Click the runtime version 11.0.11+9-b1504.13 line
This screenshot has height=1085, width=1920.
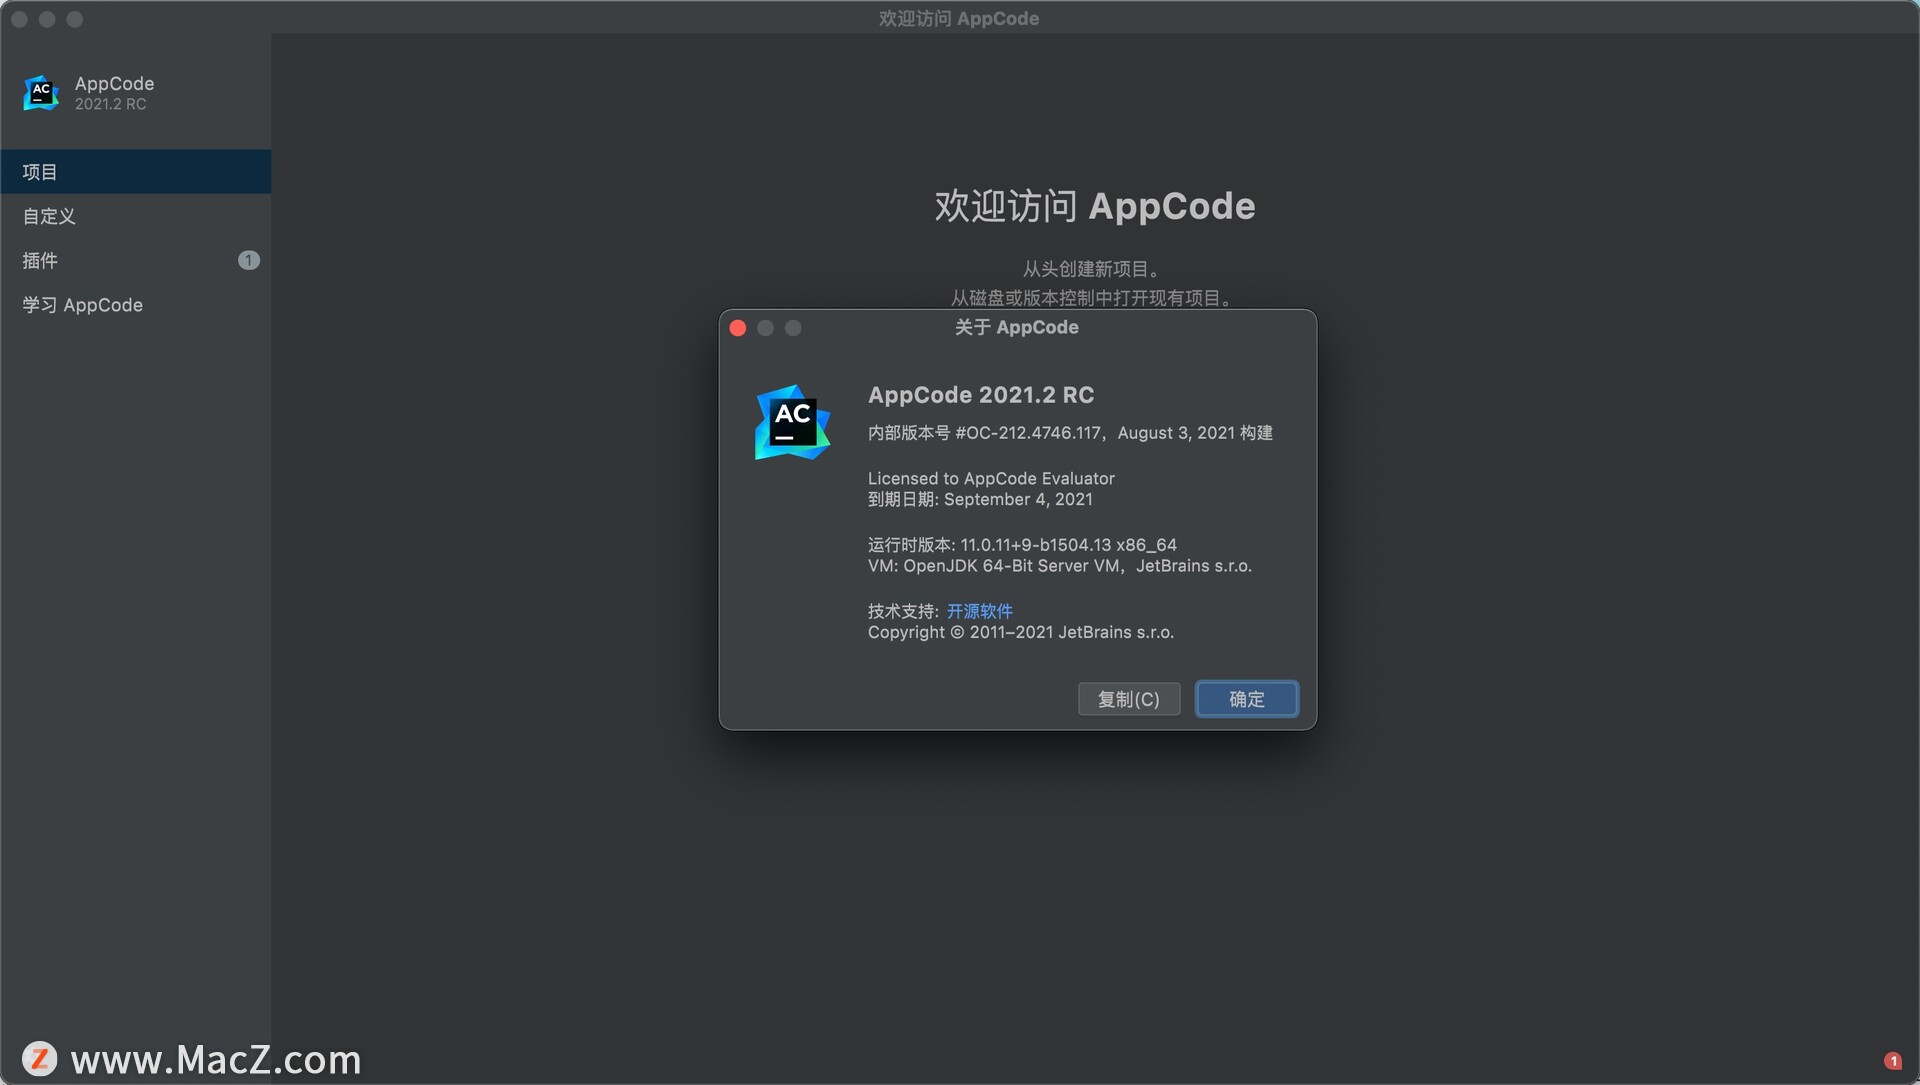[x=1022, y=545]
